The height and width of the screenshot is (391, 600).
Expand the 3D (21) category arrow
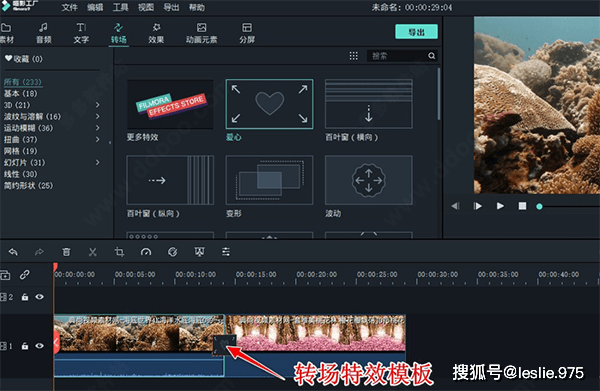point(98,105)
